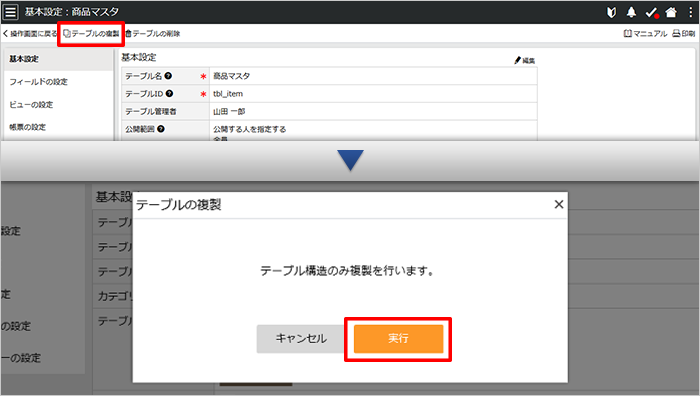Open the マニュアル link
The height and width of the screenshot is (396, 700).
645,34
